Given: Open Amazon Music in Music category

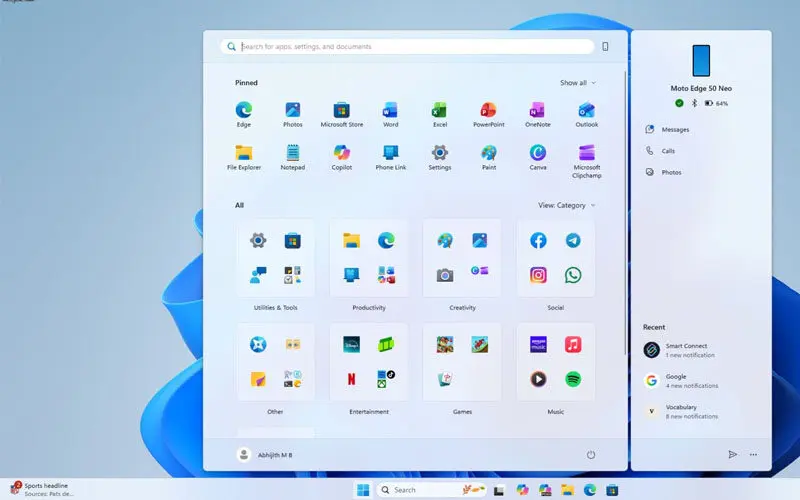Looking at the screenshot, I should [x=538, y=344].
